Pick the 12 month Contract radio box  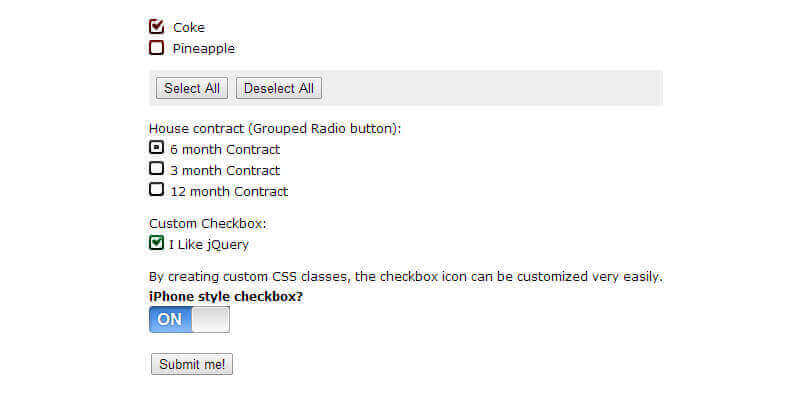click(x=156, y=190)
